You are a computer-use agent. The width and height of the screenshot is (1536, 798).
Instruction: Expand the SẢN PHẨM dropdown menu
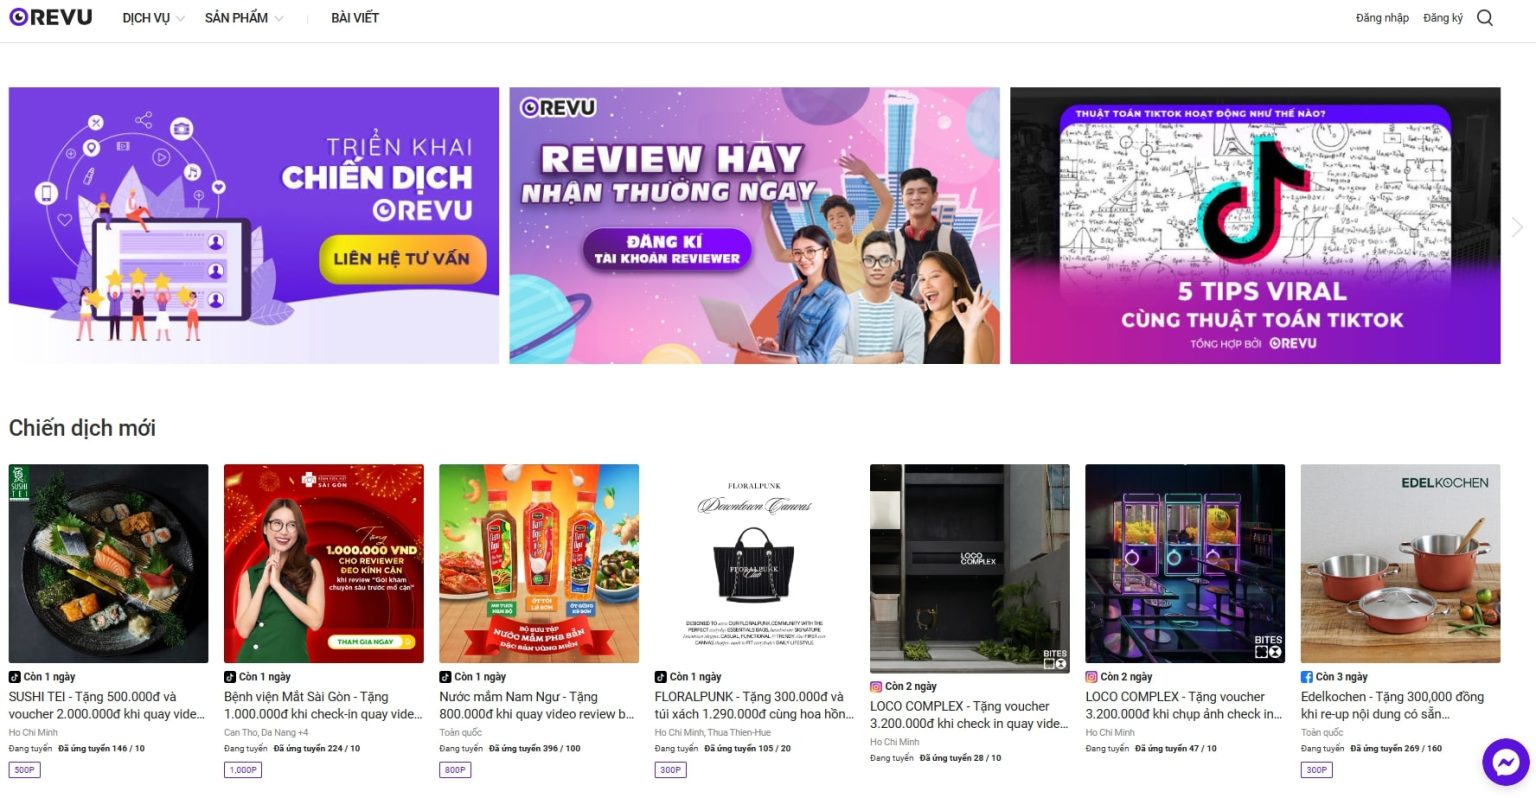tap(244, 18)
